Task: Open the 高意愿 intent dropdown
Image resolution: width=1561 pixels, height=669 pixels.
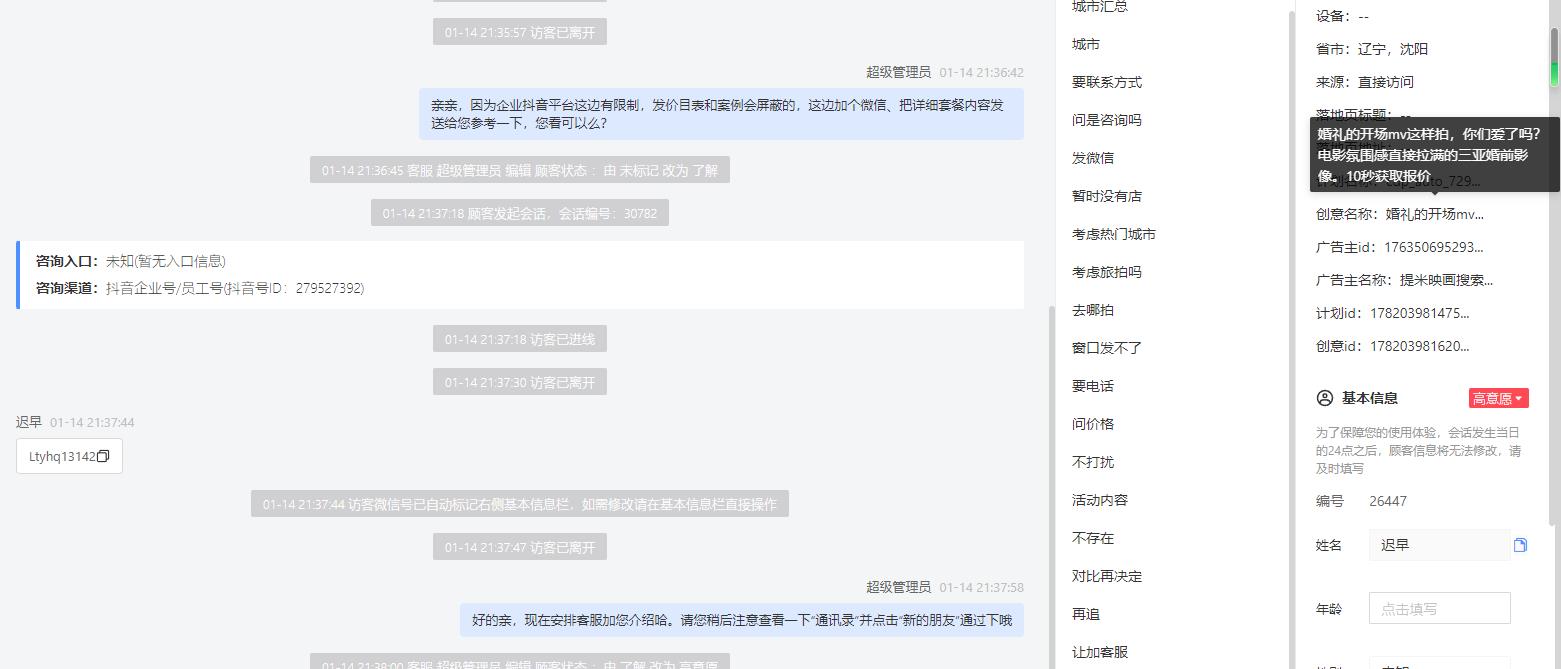Action: [1498, 398]
